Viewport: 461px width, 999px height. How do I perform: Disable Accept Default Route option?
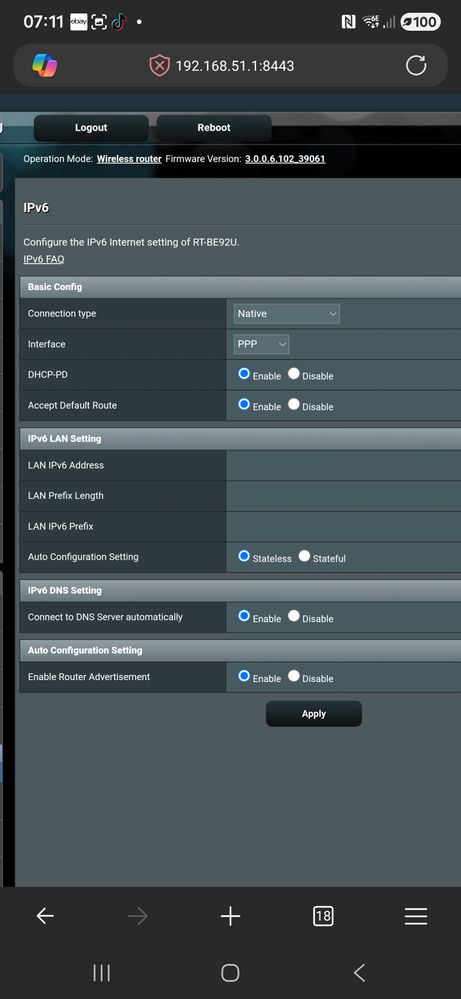(294, 404)
